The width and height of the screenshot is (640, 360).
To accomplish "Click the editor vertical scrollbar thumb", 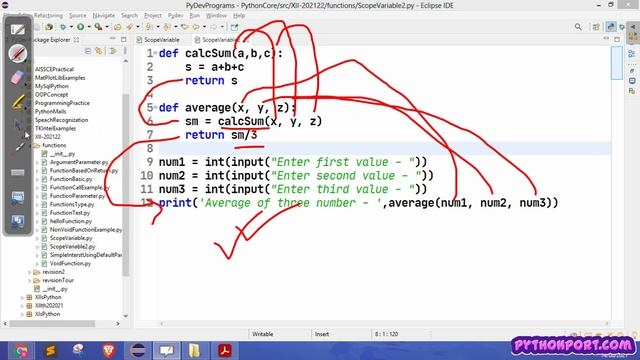I will pos(616,63).
